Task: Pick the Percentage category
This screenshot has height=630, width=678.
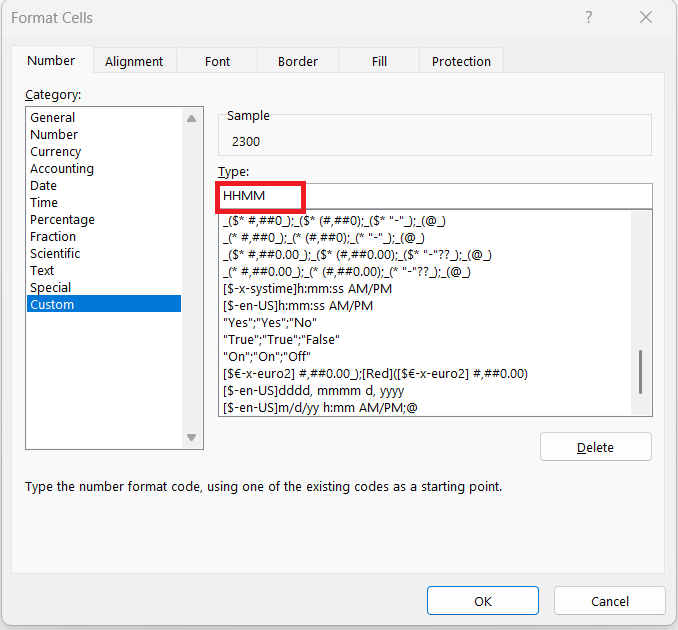Action: [x=104, y=219]
